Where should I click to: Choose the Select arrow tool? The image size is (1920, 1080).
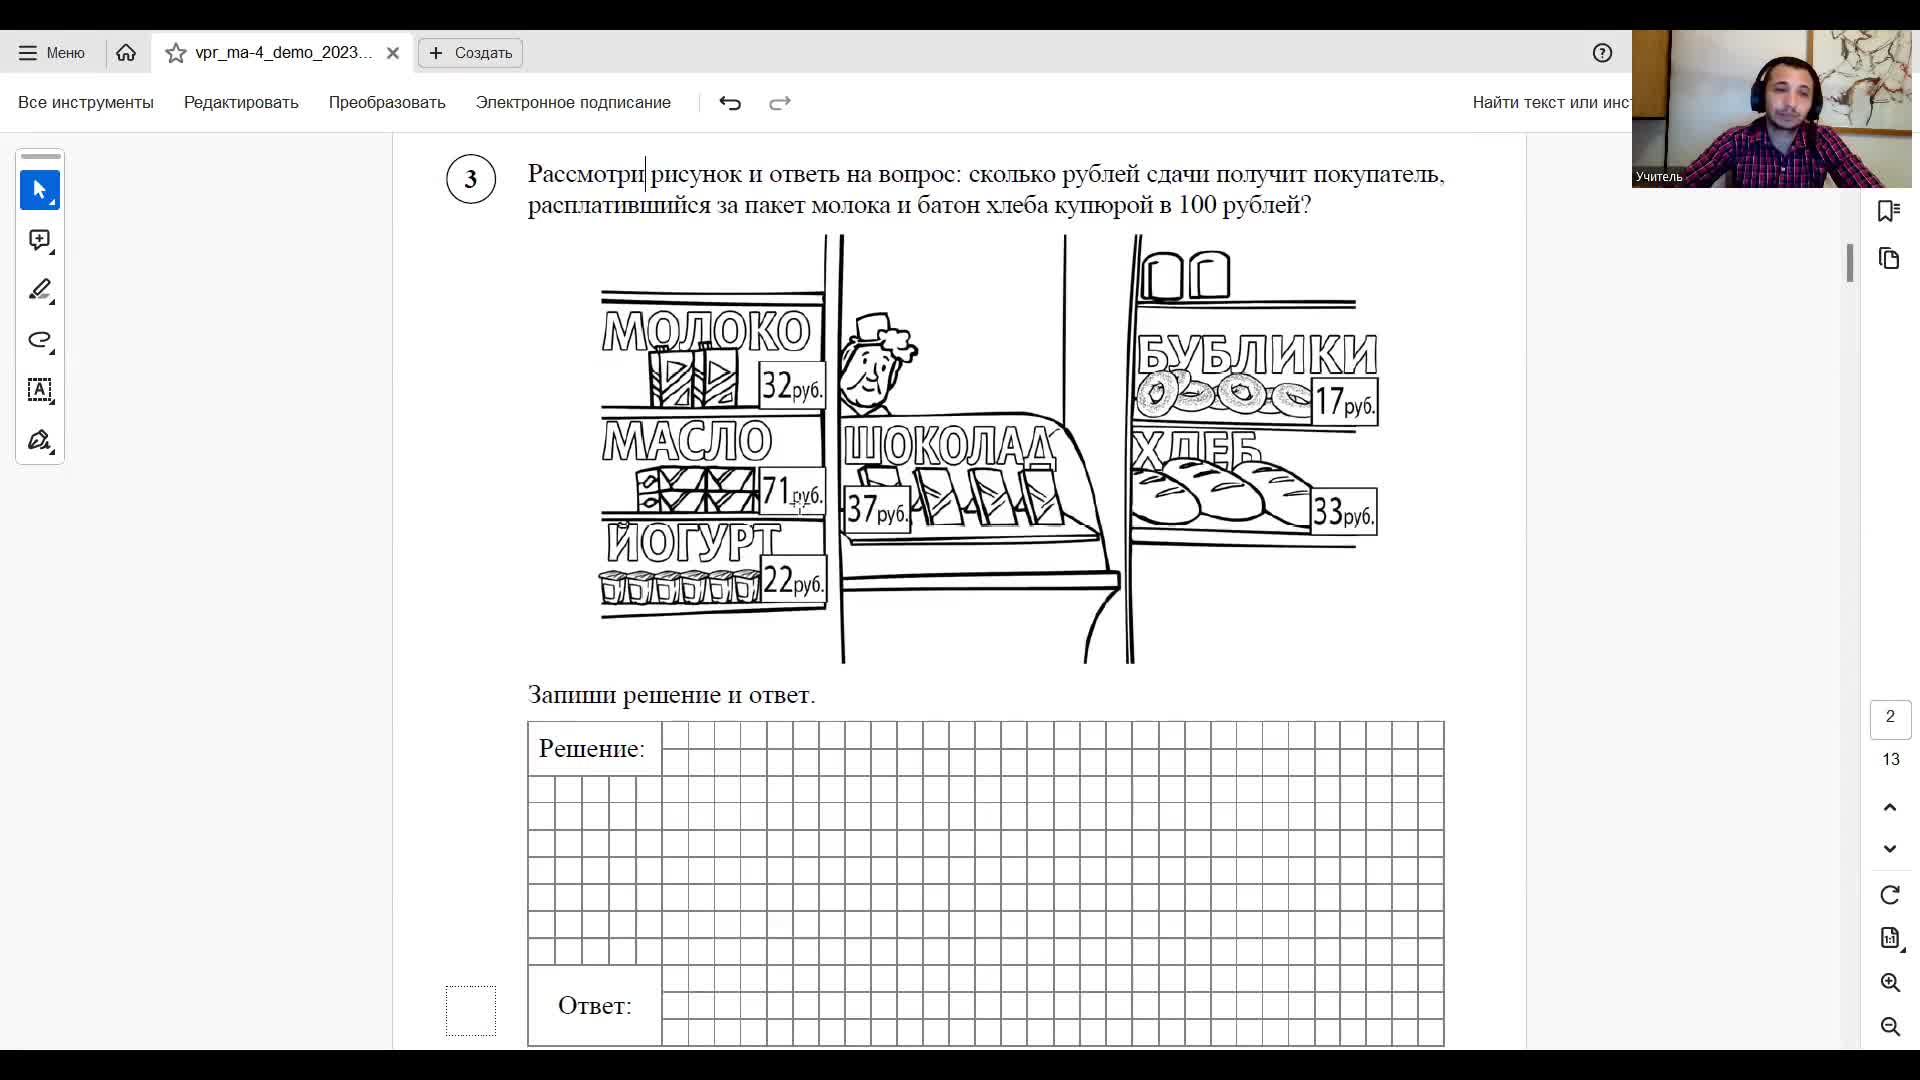click(x=40, y=190)
